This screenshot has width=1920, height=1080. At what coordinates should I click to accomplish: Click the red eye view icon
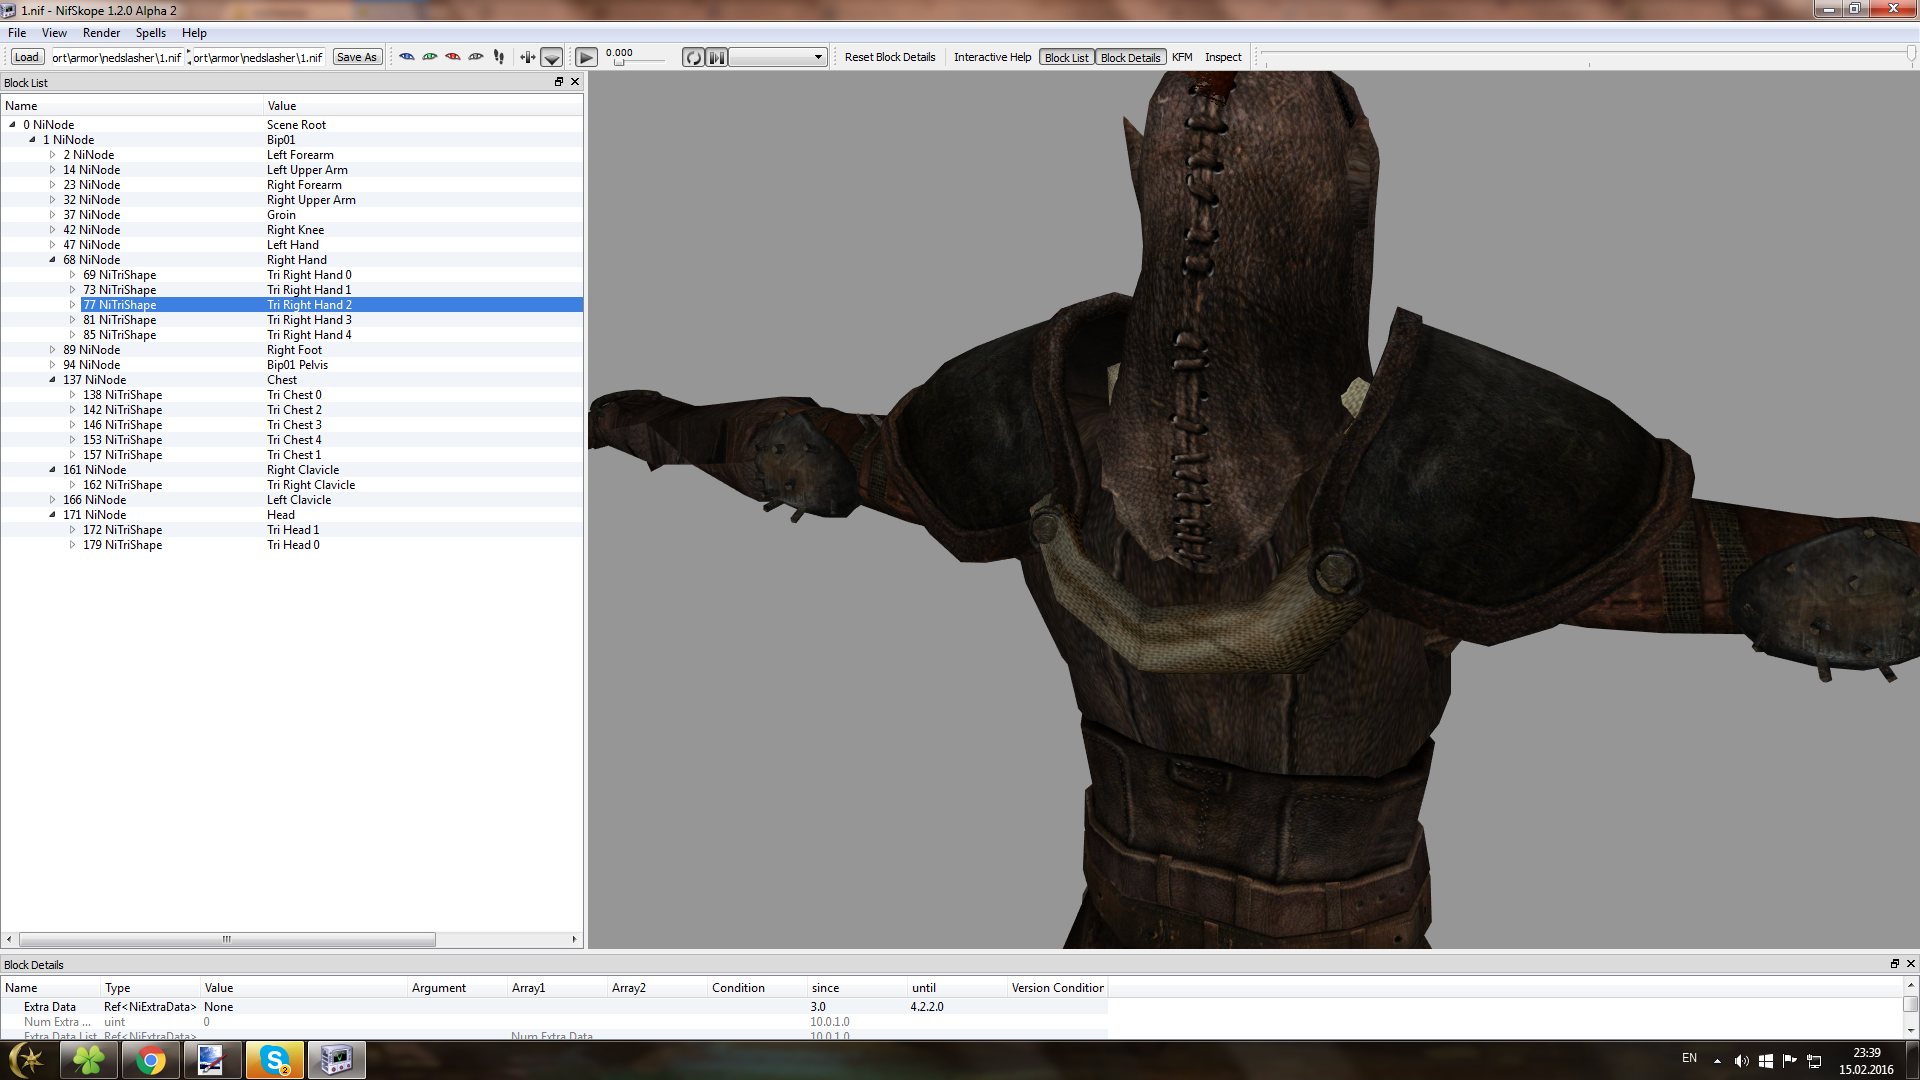(x=453, y=57)
